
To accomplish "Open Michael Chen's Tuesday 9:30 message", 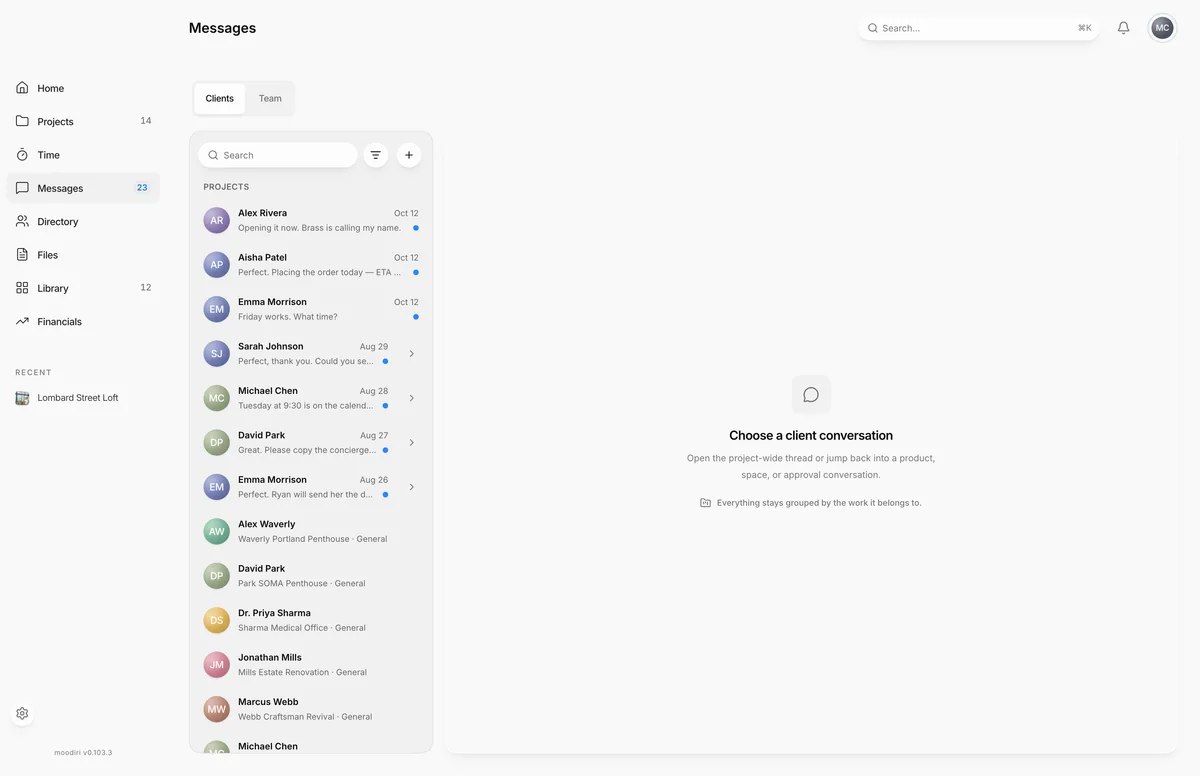I will [296, 398].
